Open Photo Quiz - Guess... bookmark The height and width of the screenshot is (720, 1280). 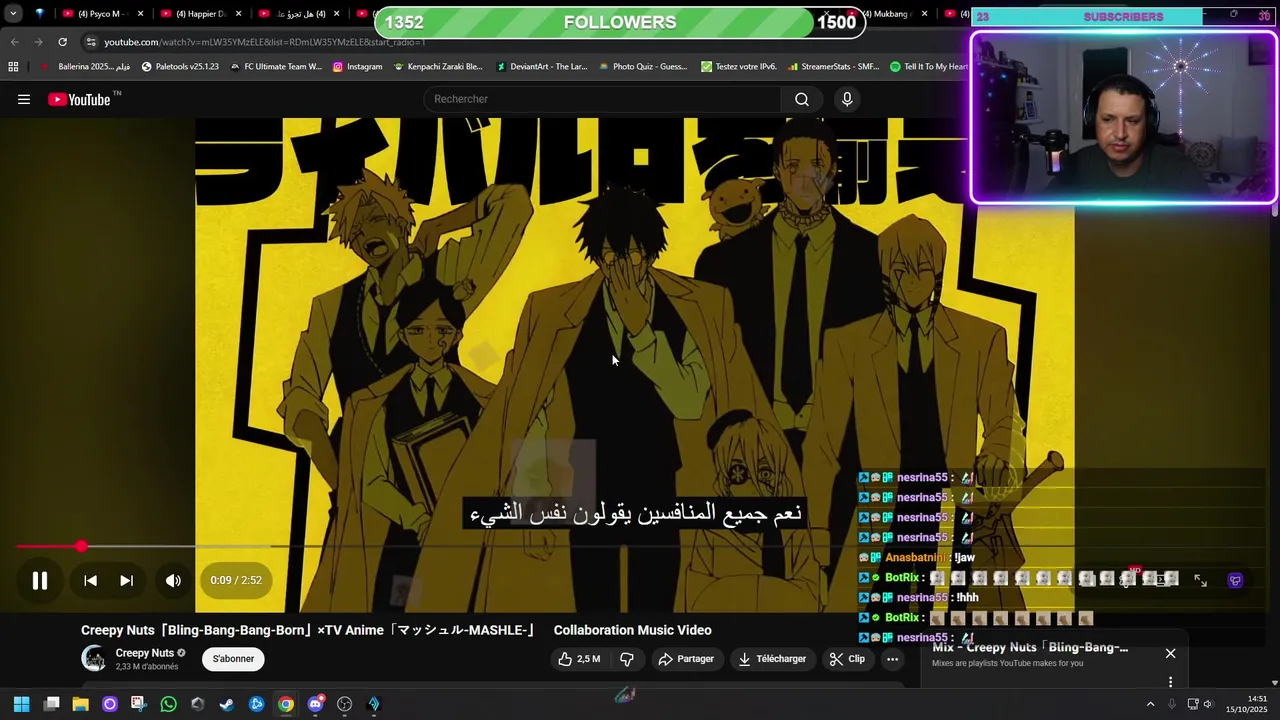(642, 67)
